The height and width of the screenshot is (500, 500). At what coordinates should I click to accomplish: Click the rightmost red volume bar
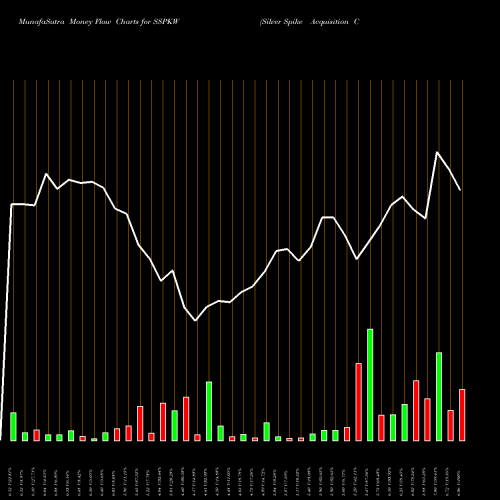462,415
